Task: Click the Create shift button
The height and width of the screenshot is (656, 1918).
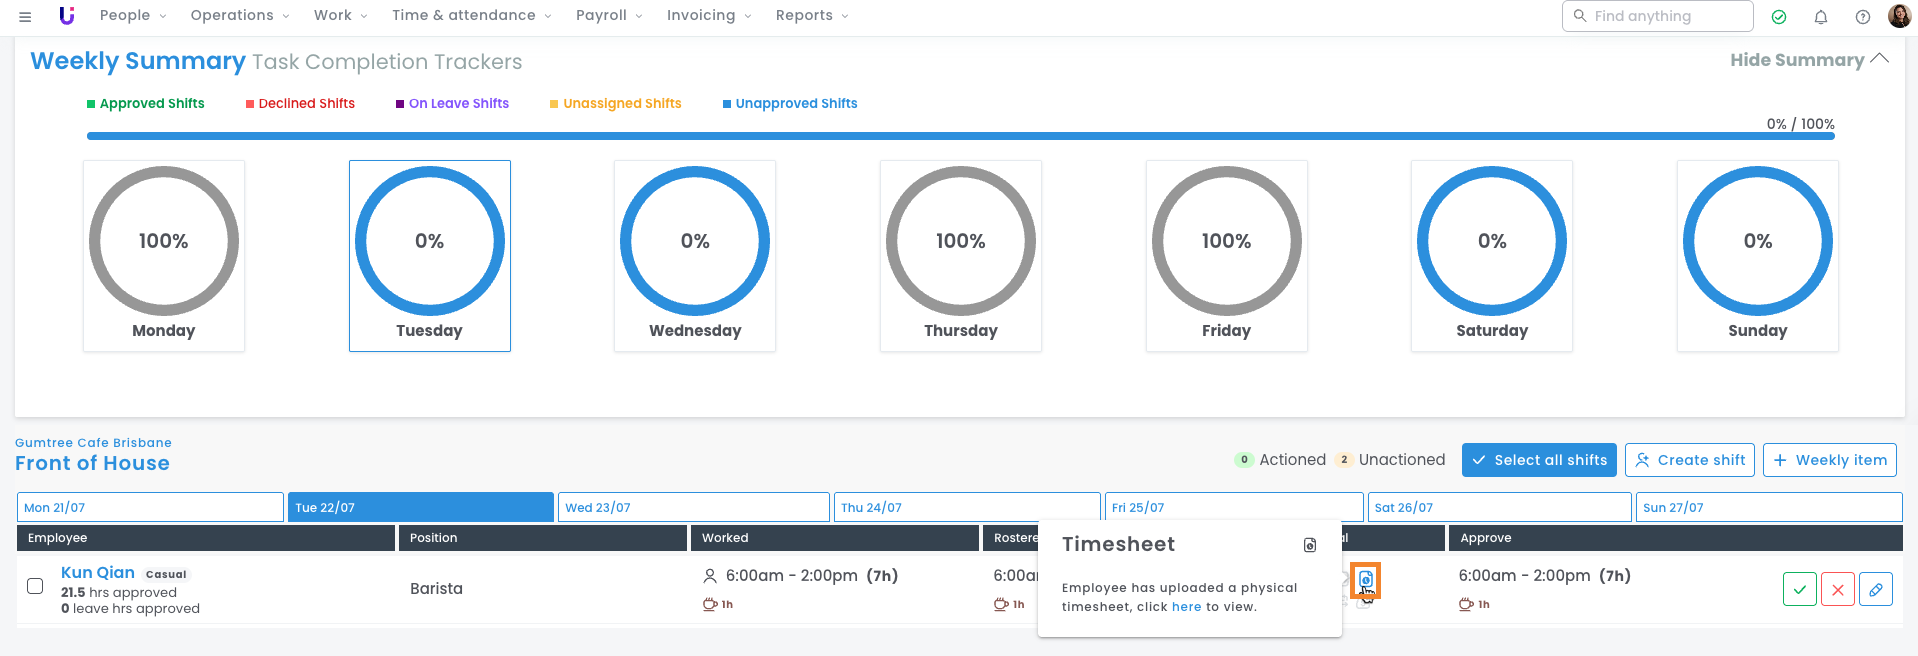Action: (1689, 460)
